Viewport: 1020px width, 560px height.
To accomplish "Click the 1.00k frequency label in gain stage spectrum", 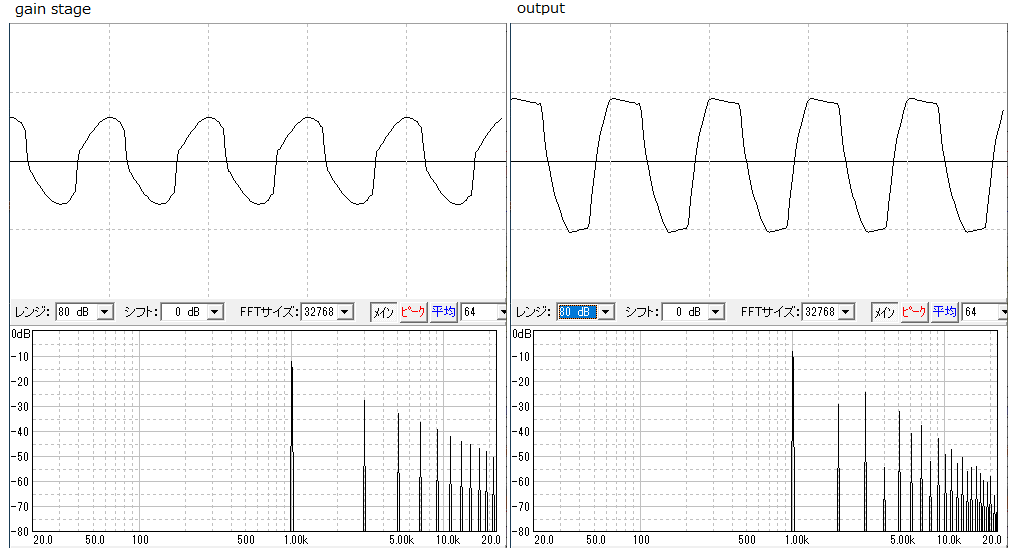I will pos(296,540).
